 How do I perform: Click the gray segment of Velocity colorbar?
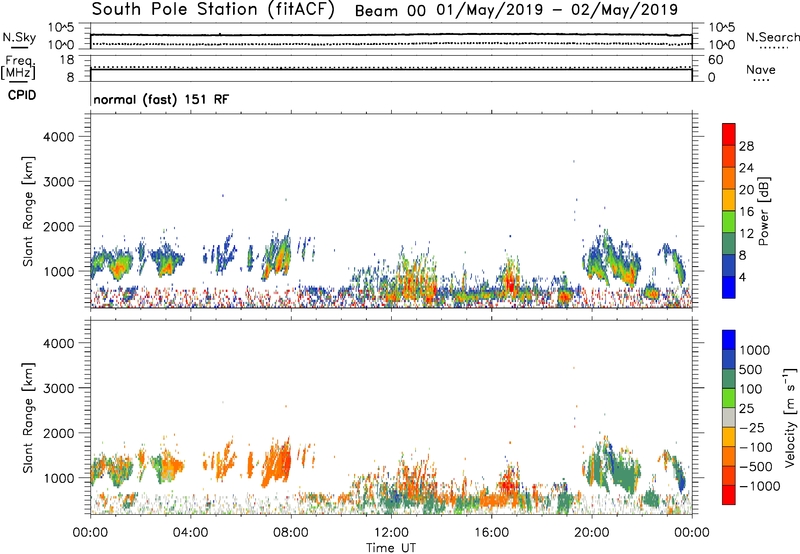[x=729, y=418]
